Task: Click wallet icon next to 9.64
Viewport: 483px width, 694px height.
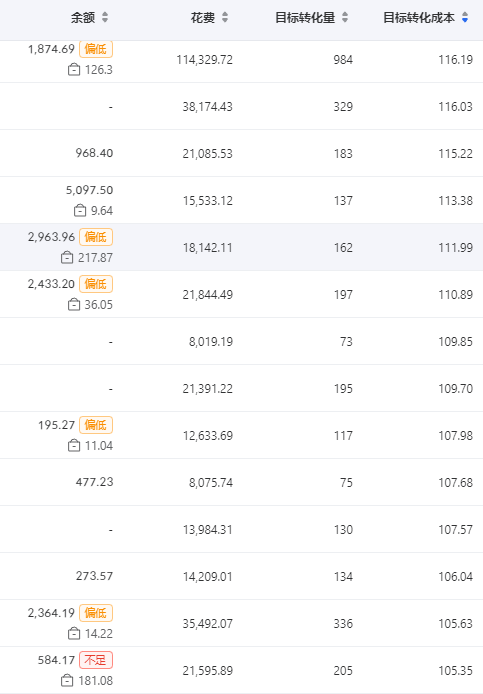Action: click(80, 211)
